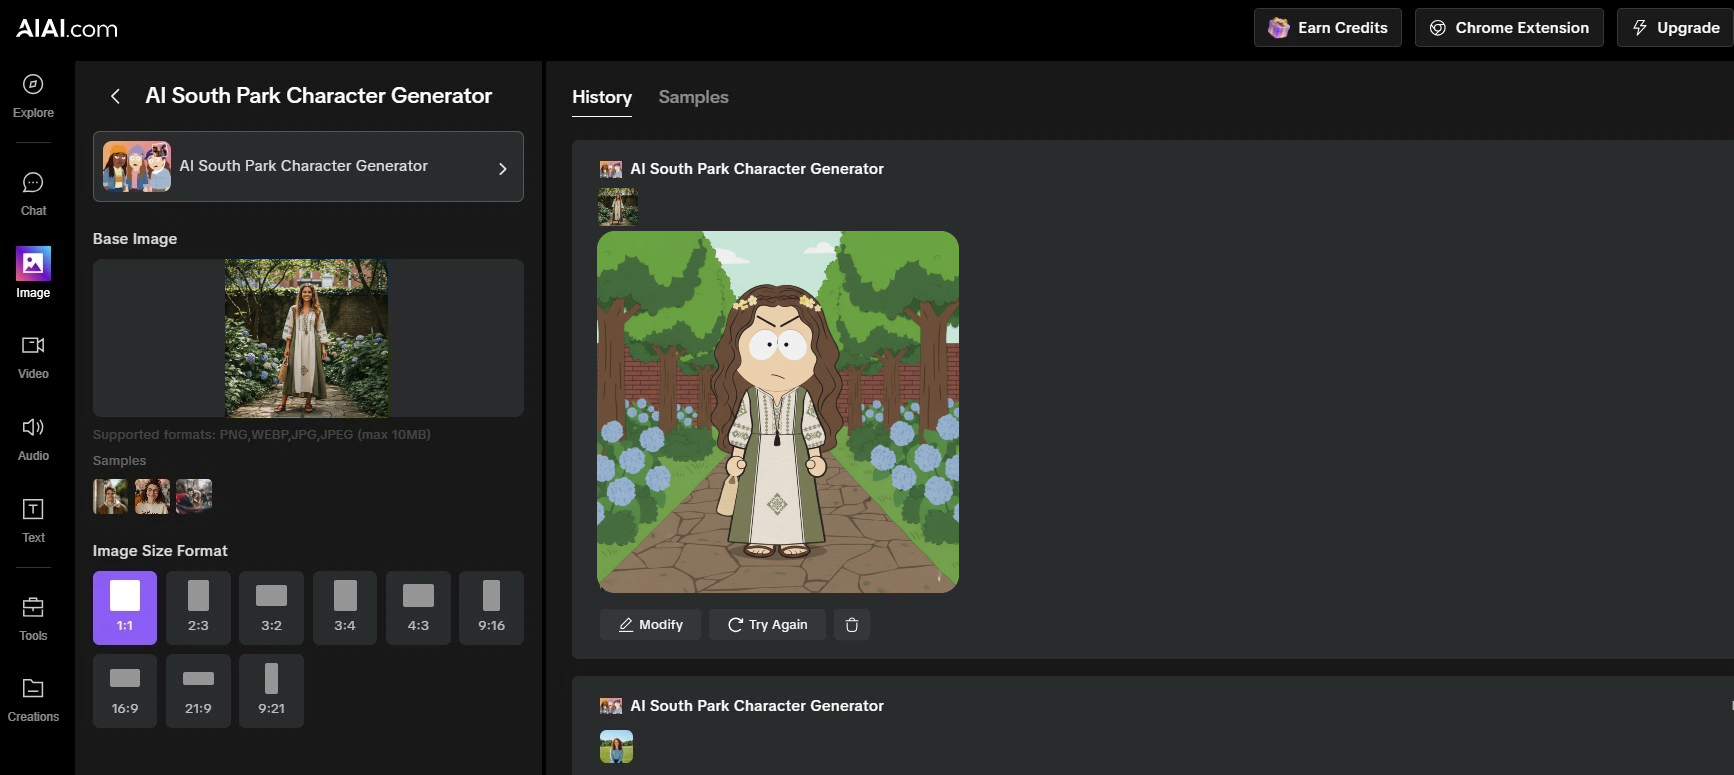Click the Image Size Format heading

tap(160, 551)
